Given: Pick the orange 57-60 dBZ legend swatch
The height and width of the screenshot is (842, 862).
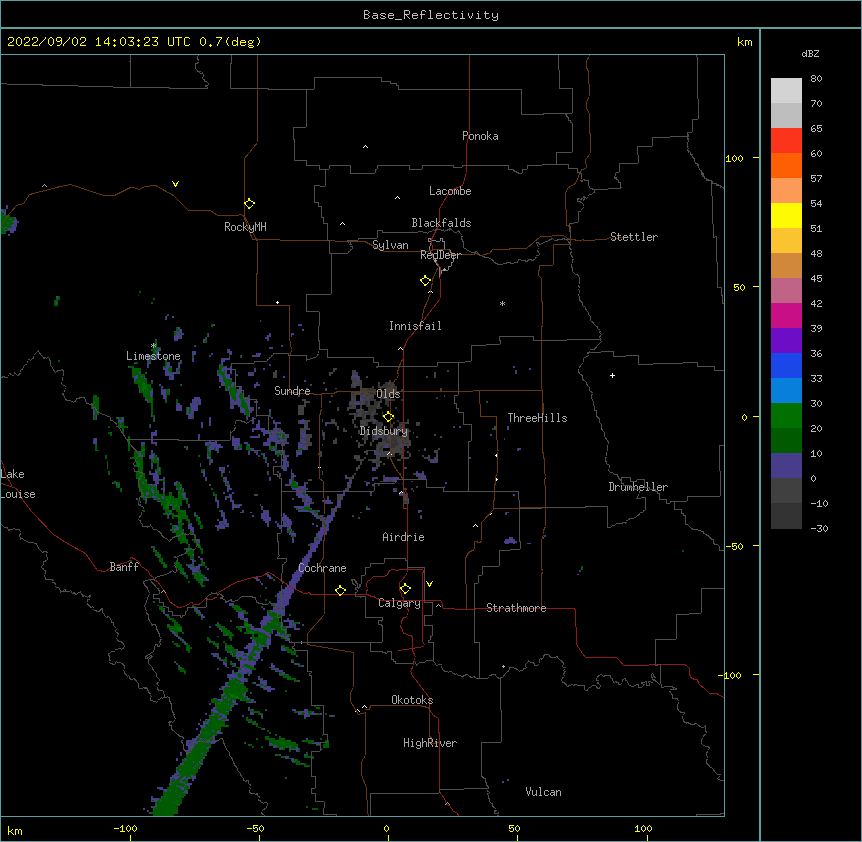Looking at the screenshot, I should click(x=786, y=165).
